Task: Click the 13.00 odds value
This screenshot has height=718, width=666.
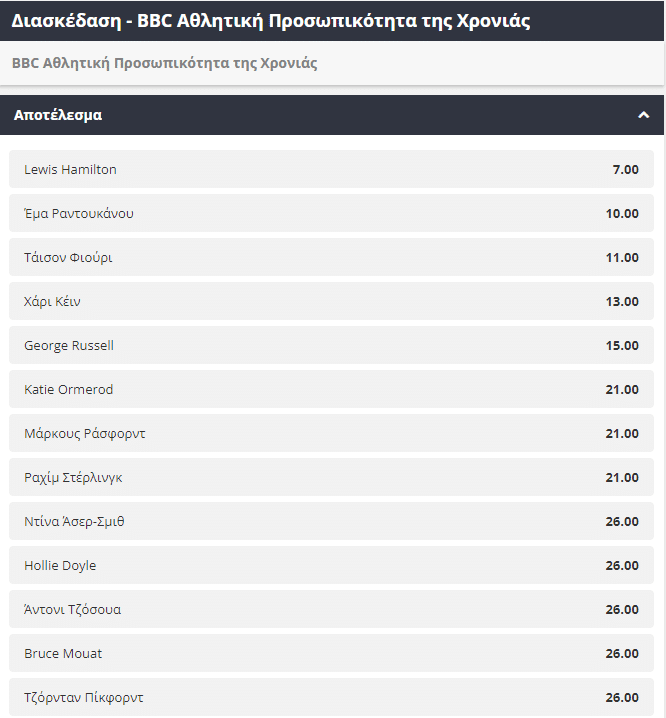Action: (622, 302)
